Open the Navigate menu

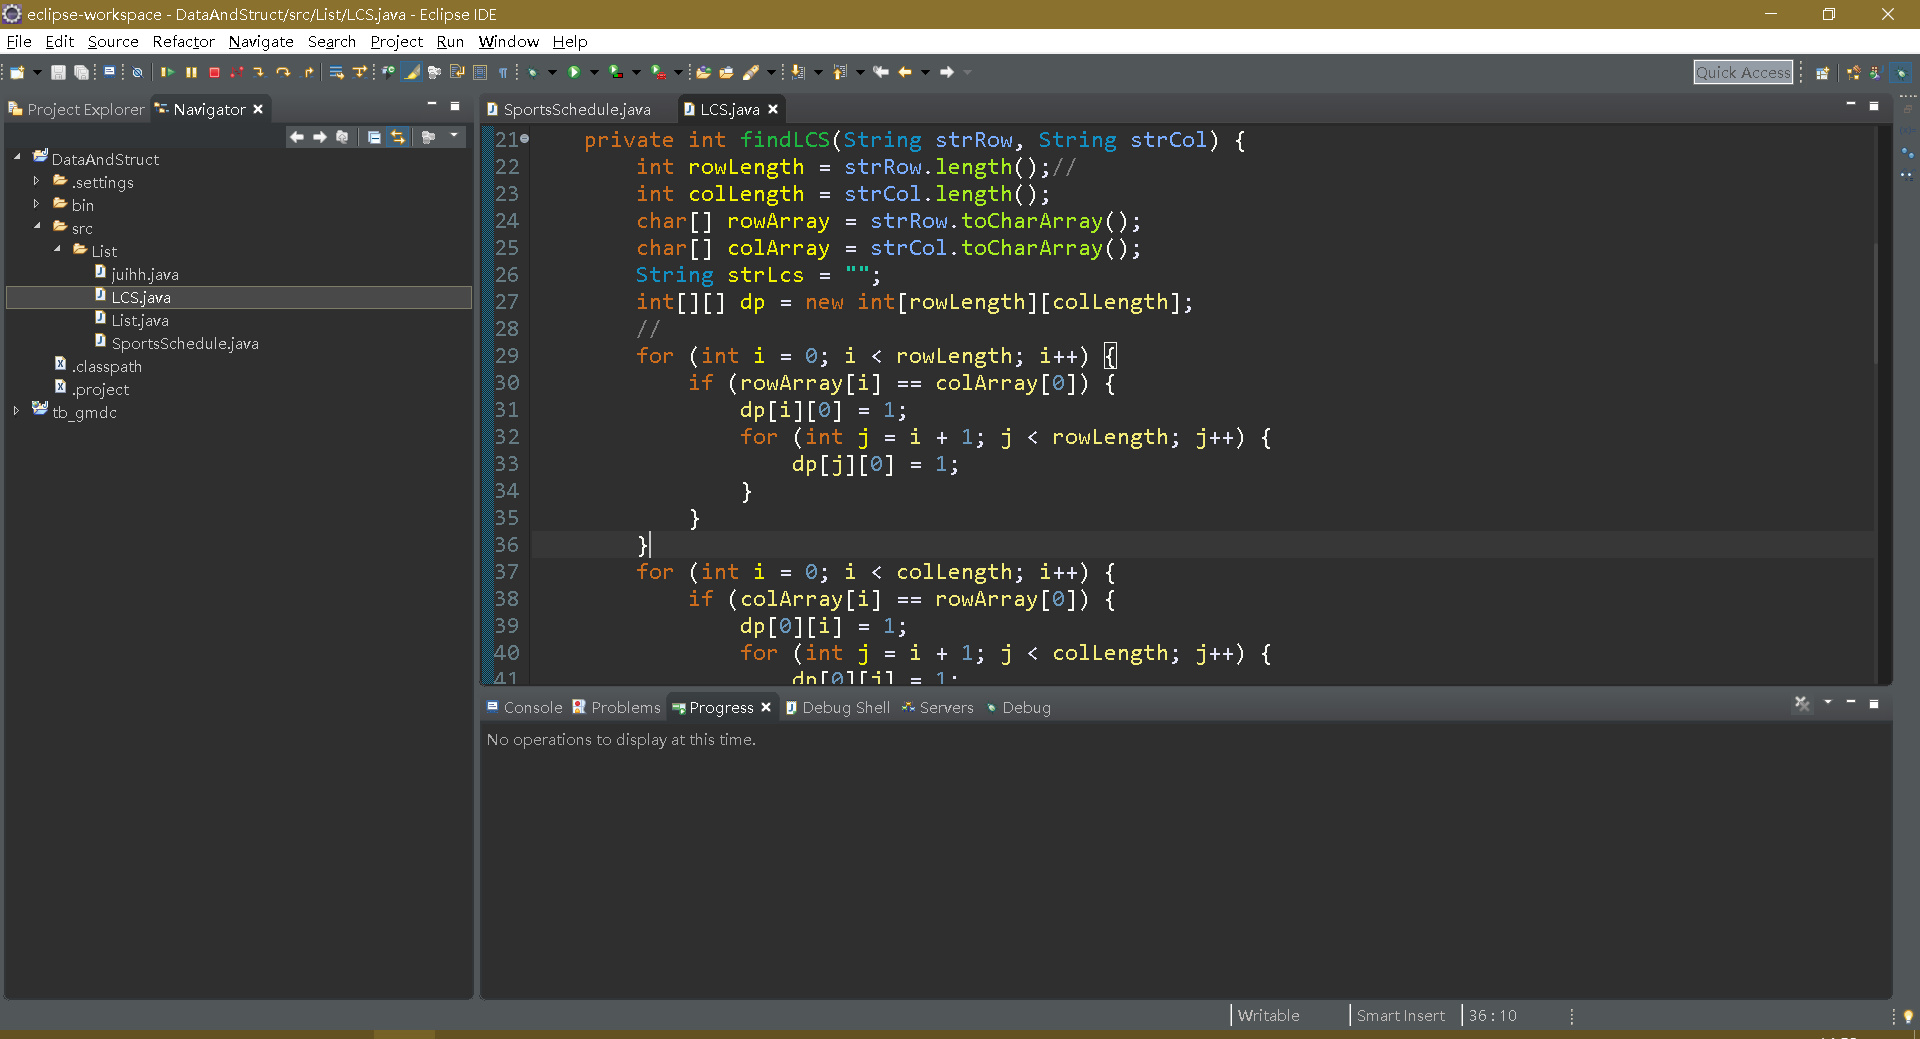coord(261,41)
